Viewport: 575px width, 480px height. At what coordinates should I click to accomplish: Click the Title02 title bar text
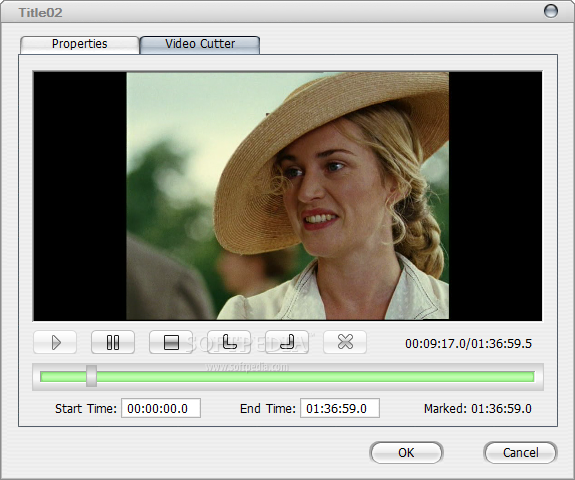tap(40, 13)
